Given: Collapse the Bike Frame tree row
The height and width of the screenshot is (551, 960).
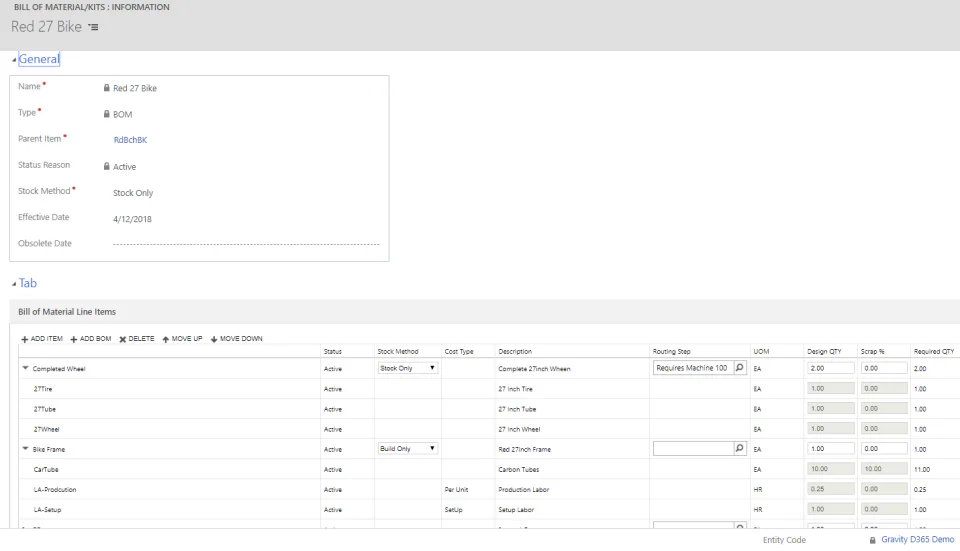Looking at the screenshot, I should click(x=25, y=449).
